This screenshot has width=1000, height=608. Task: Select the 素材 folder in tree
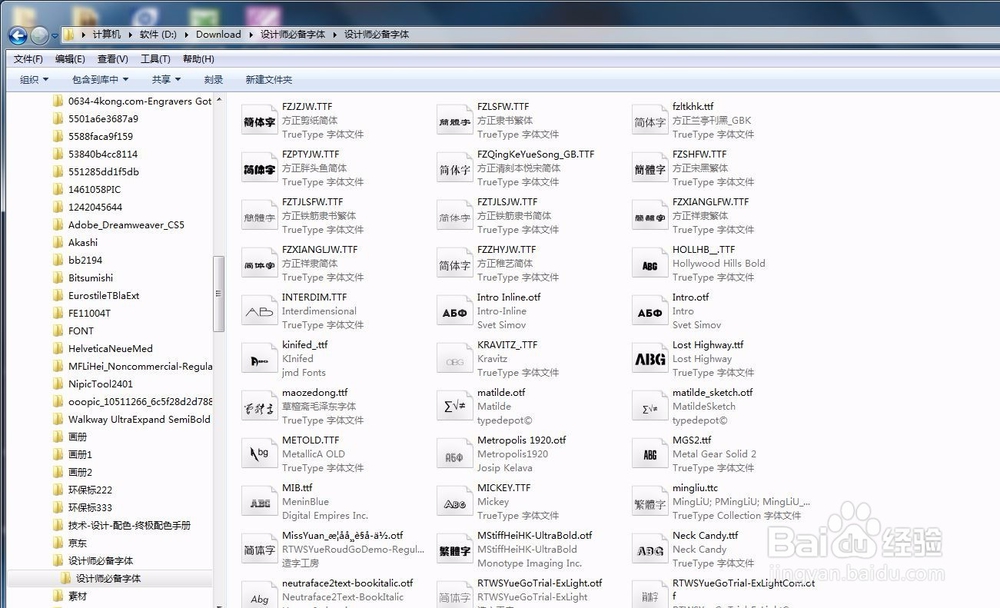[78, 596]
